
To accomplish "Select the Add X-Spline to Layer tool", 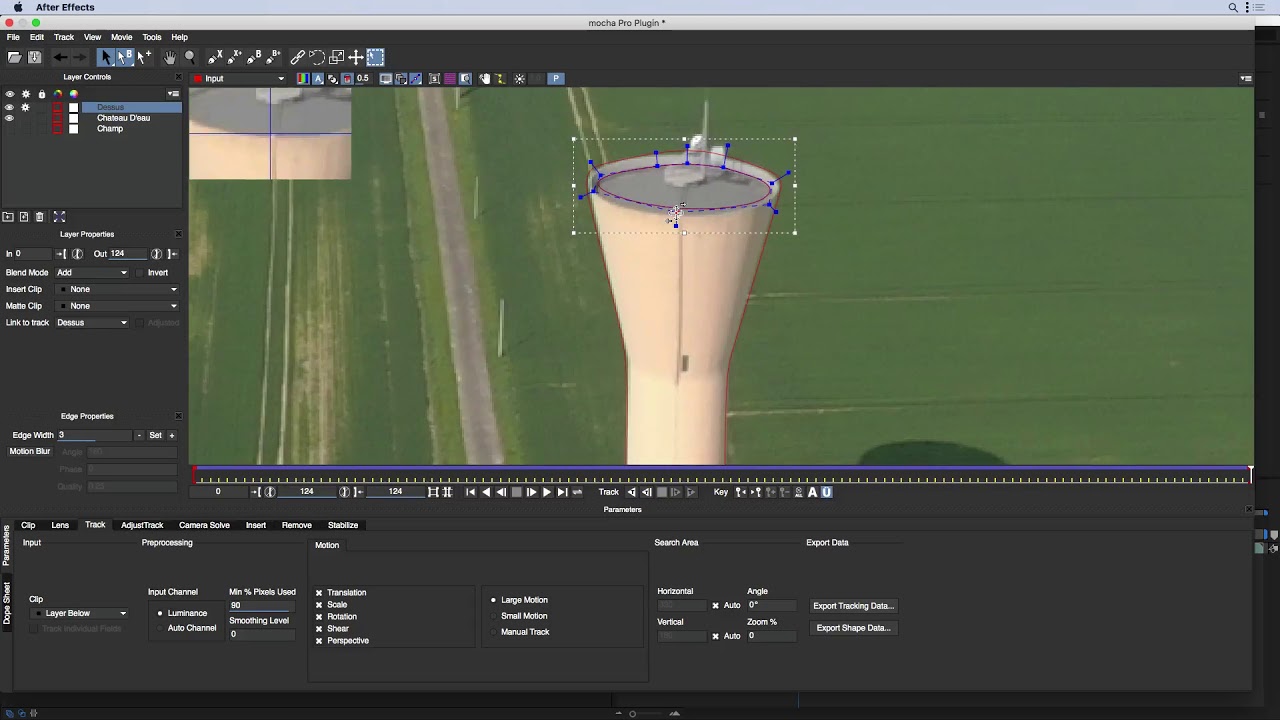I will coord(235,58).
